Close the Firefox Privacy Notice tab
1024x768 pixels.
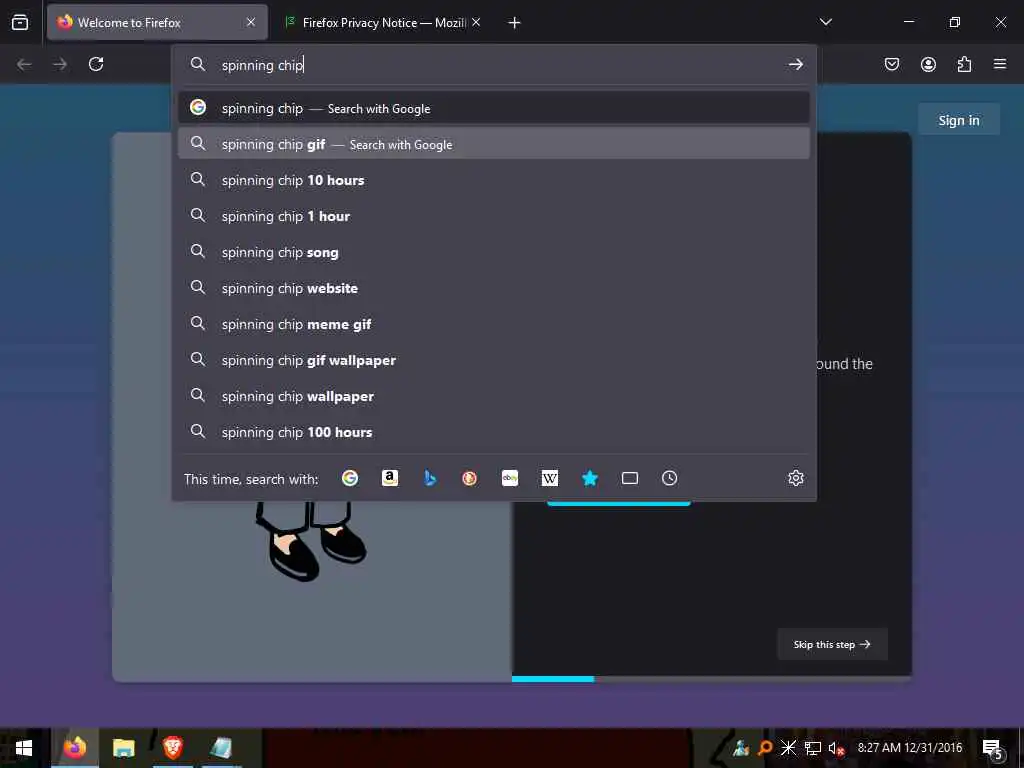tap(476, 22)
